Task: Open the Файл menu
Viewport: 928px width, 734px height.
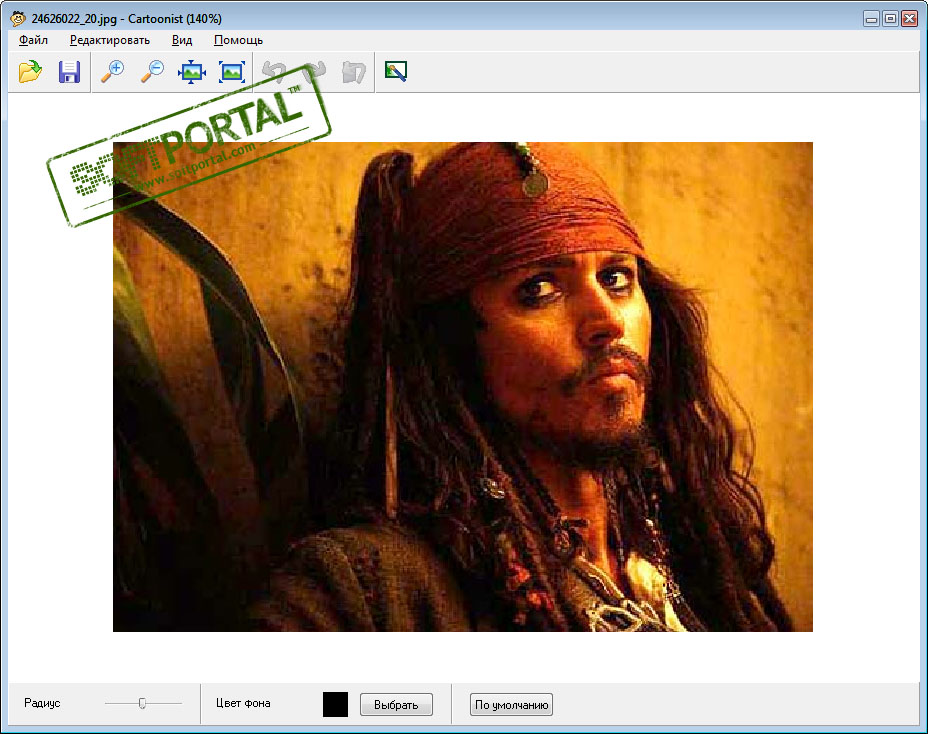Action: pos(33,40)
